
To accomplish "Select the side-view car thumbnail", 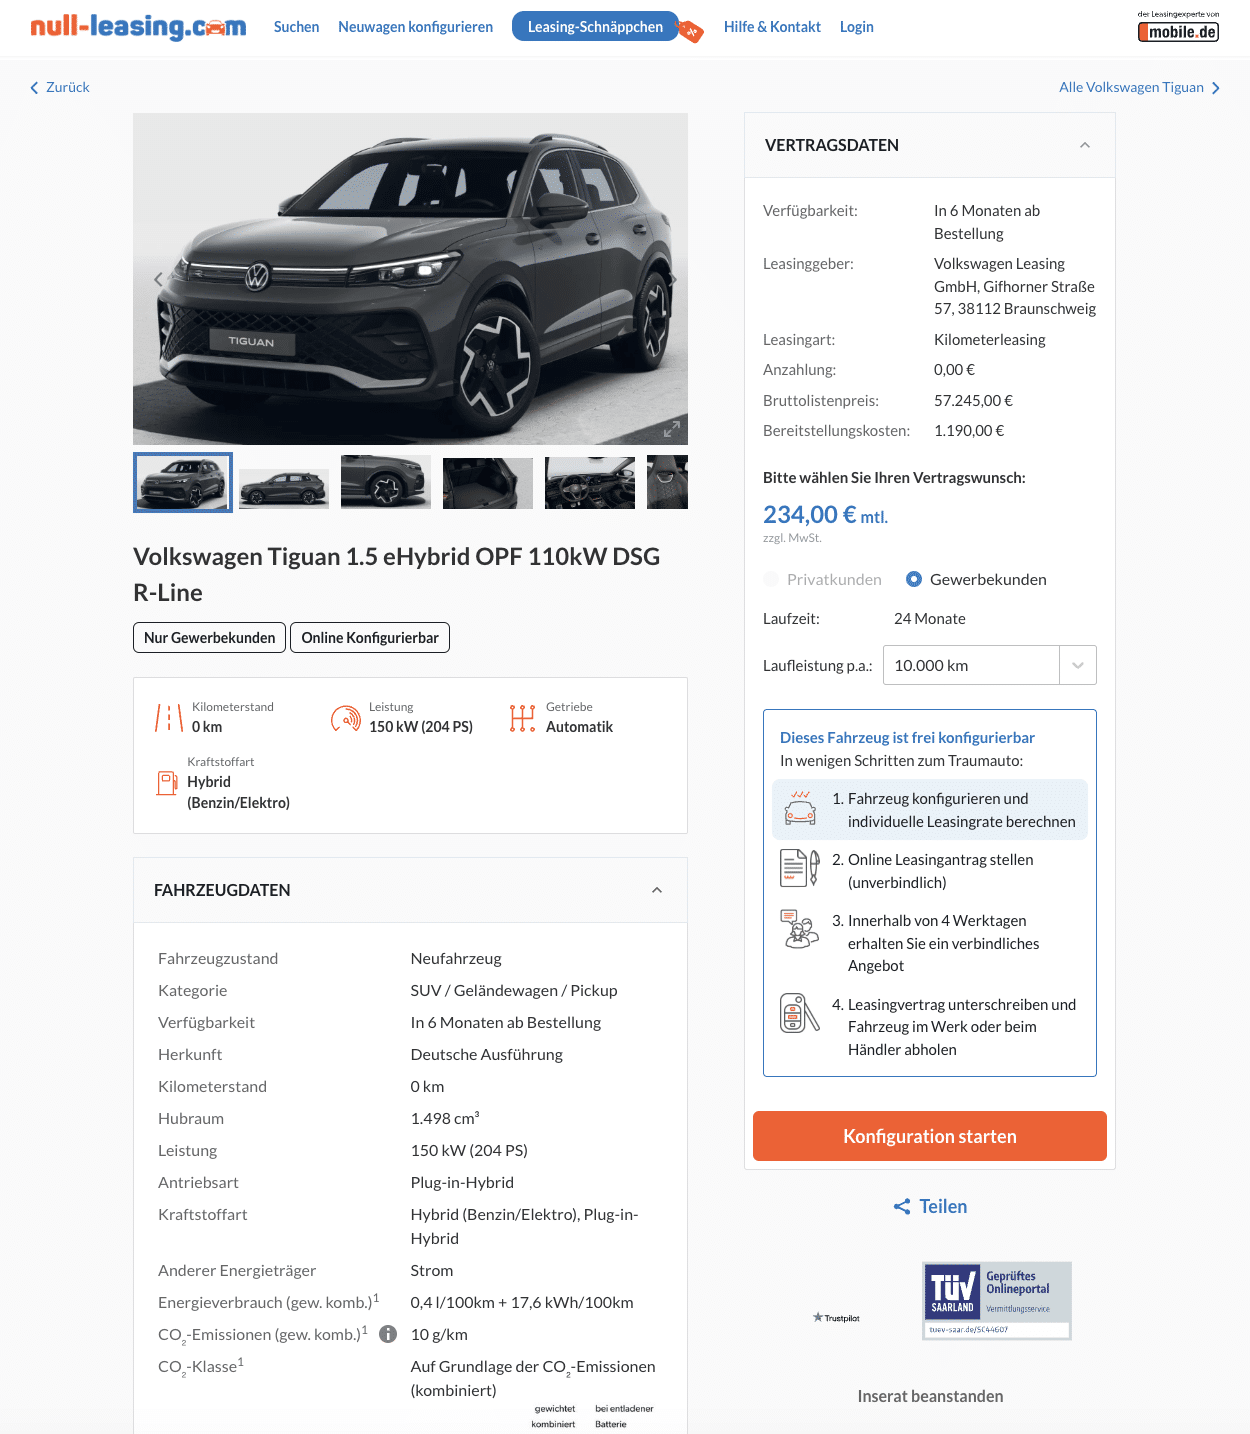I will [x=284, y=483].
